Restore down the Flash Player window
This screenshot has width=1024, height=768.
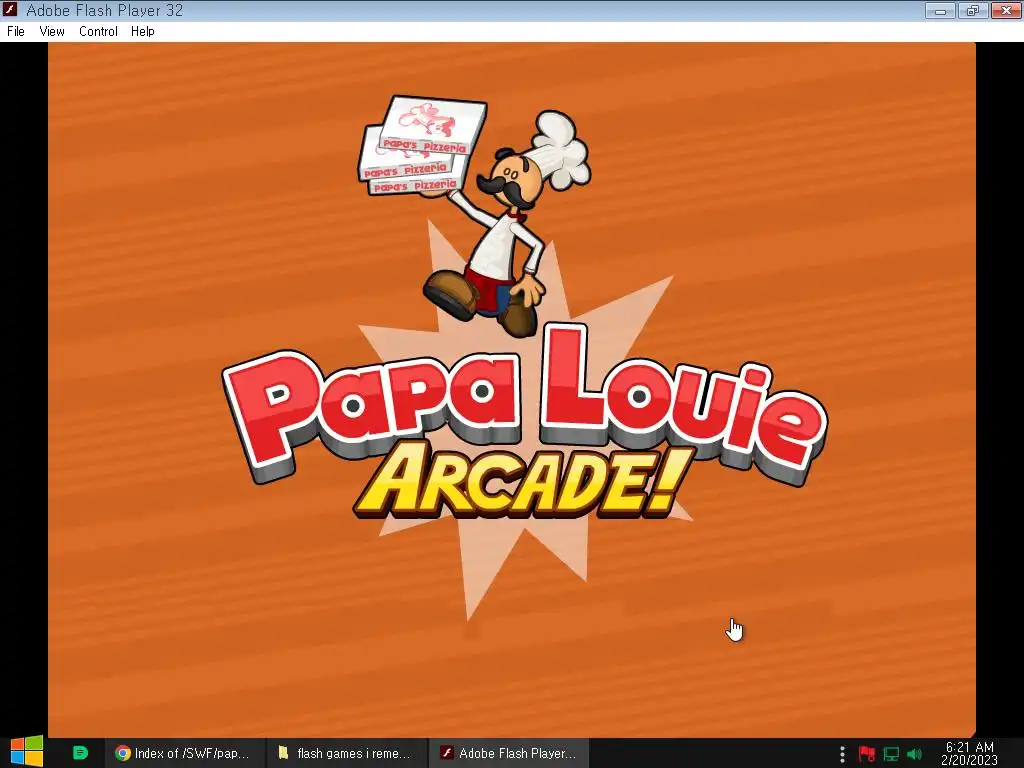click(973, 10)
